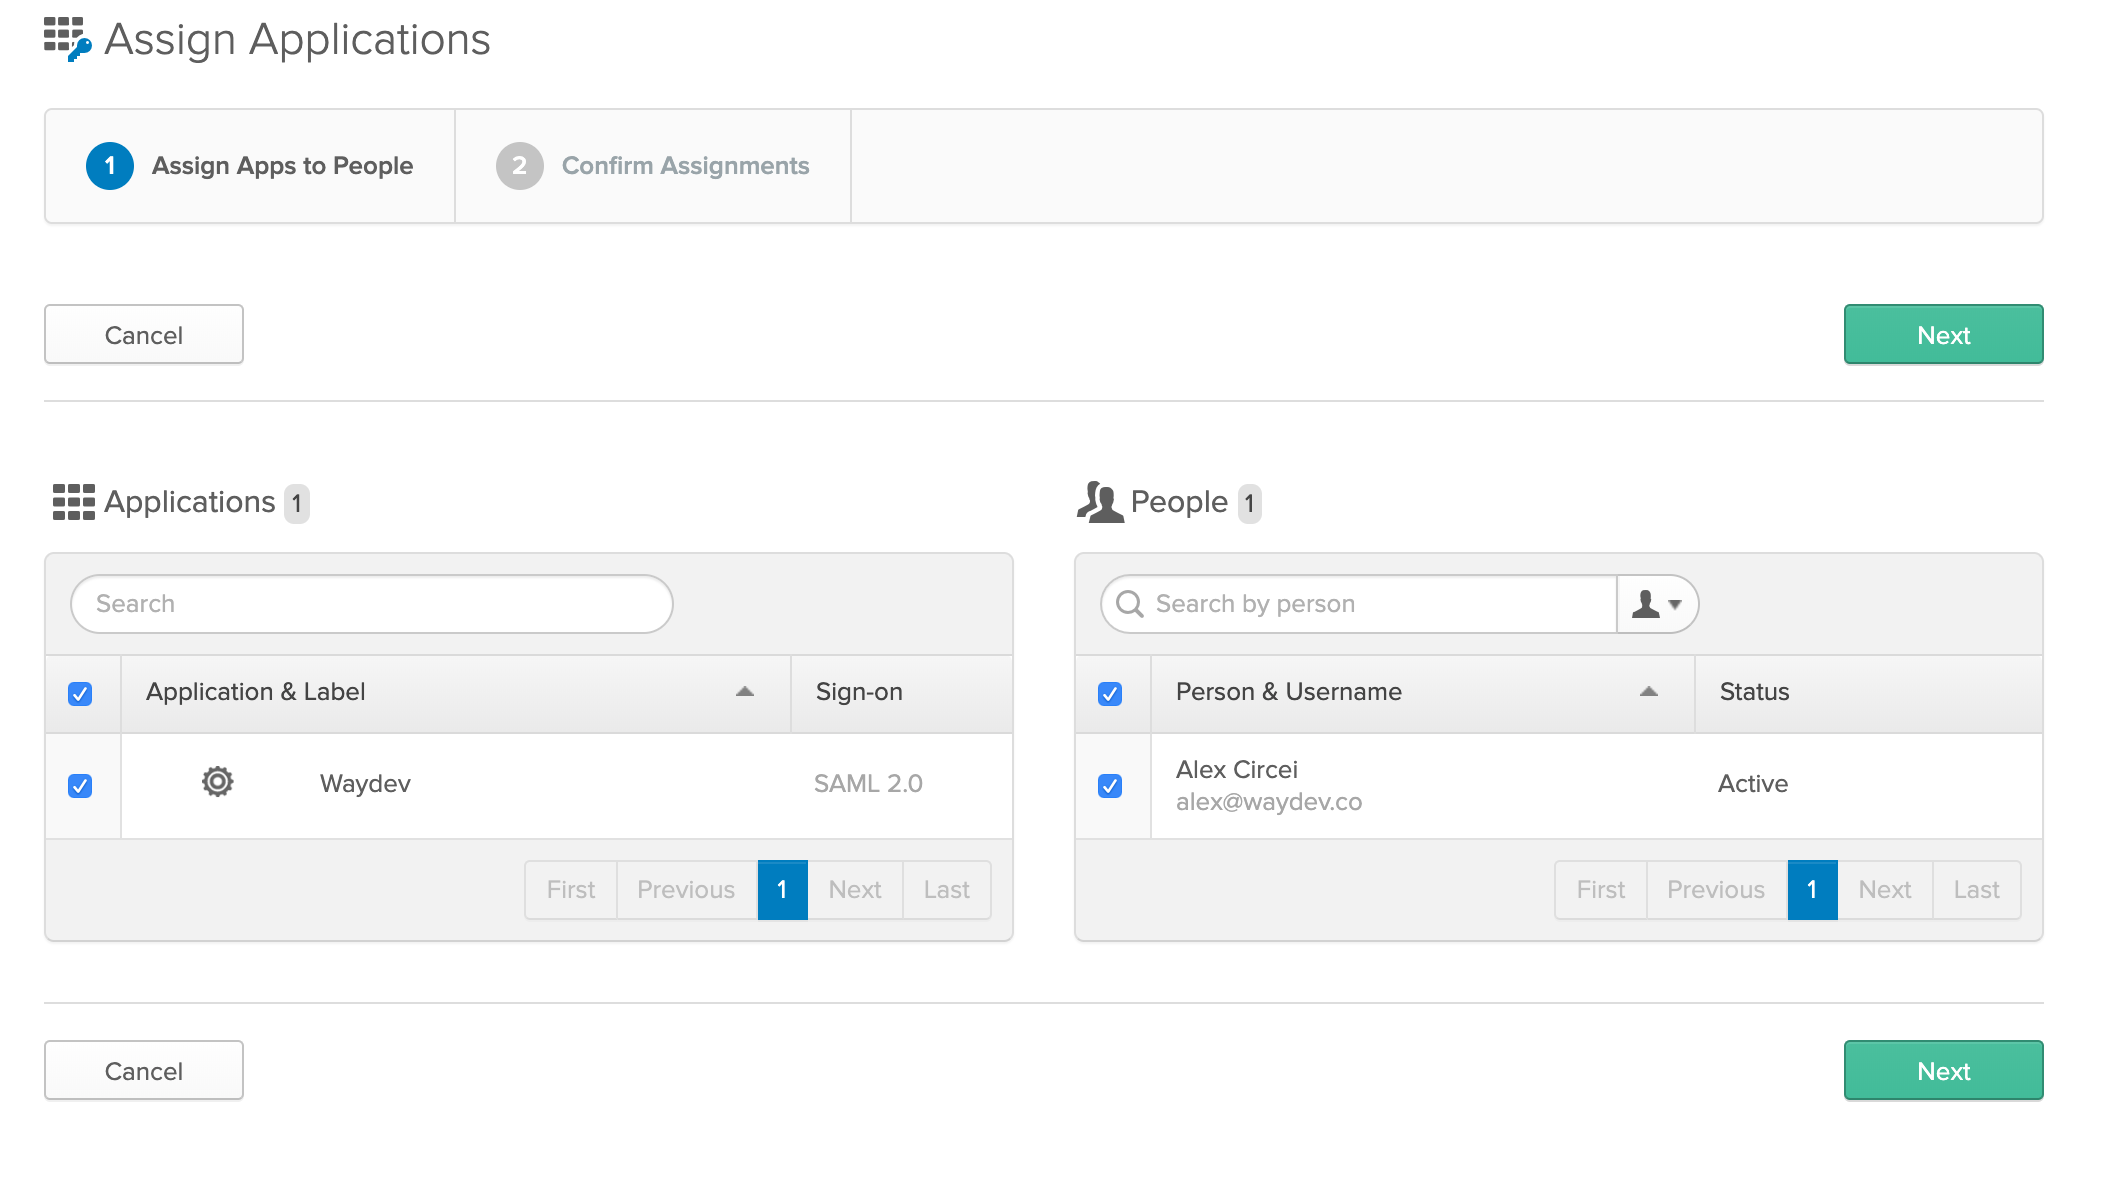The width and height of the screenshot is (2120, 1196).
Task: Click the step 2 circle icon
Action: 519,166
